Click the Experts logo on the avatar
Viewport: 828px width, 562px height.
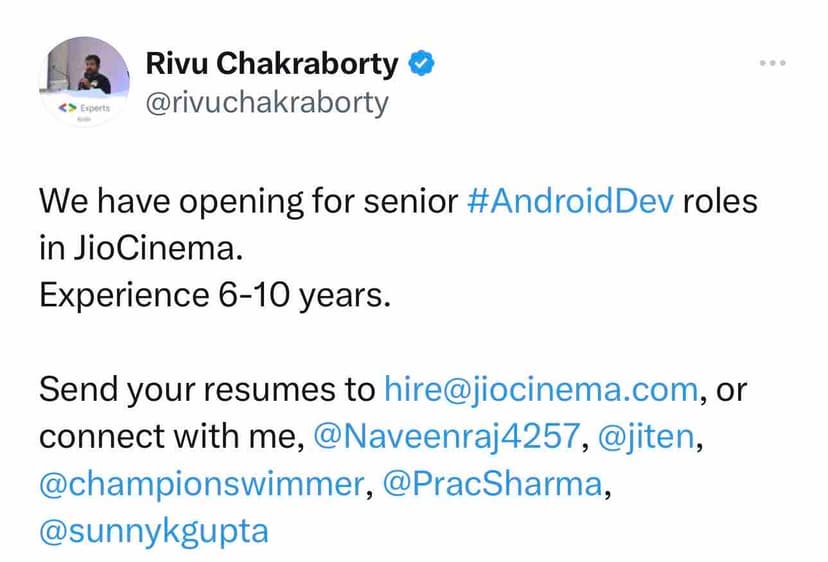86,105
